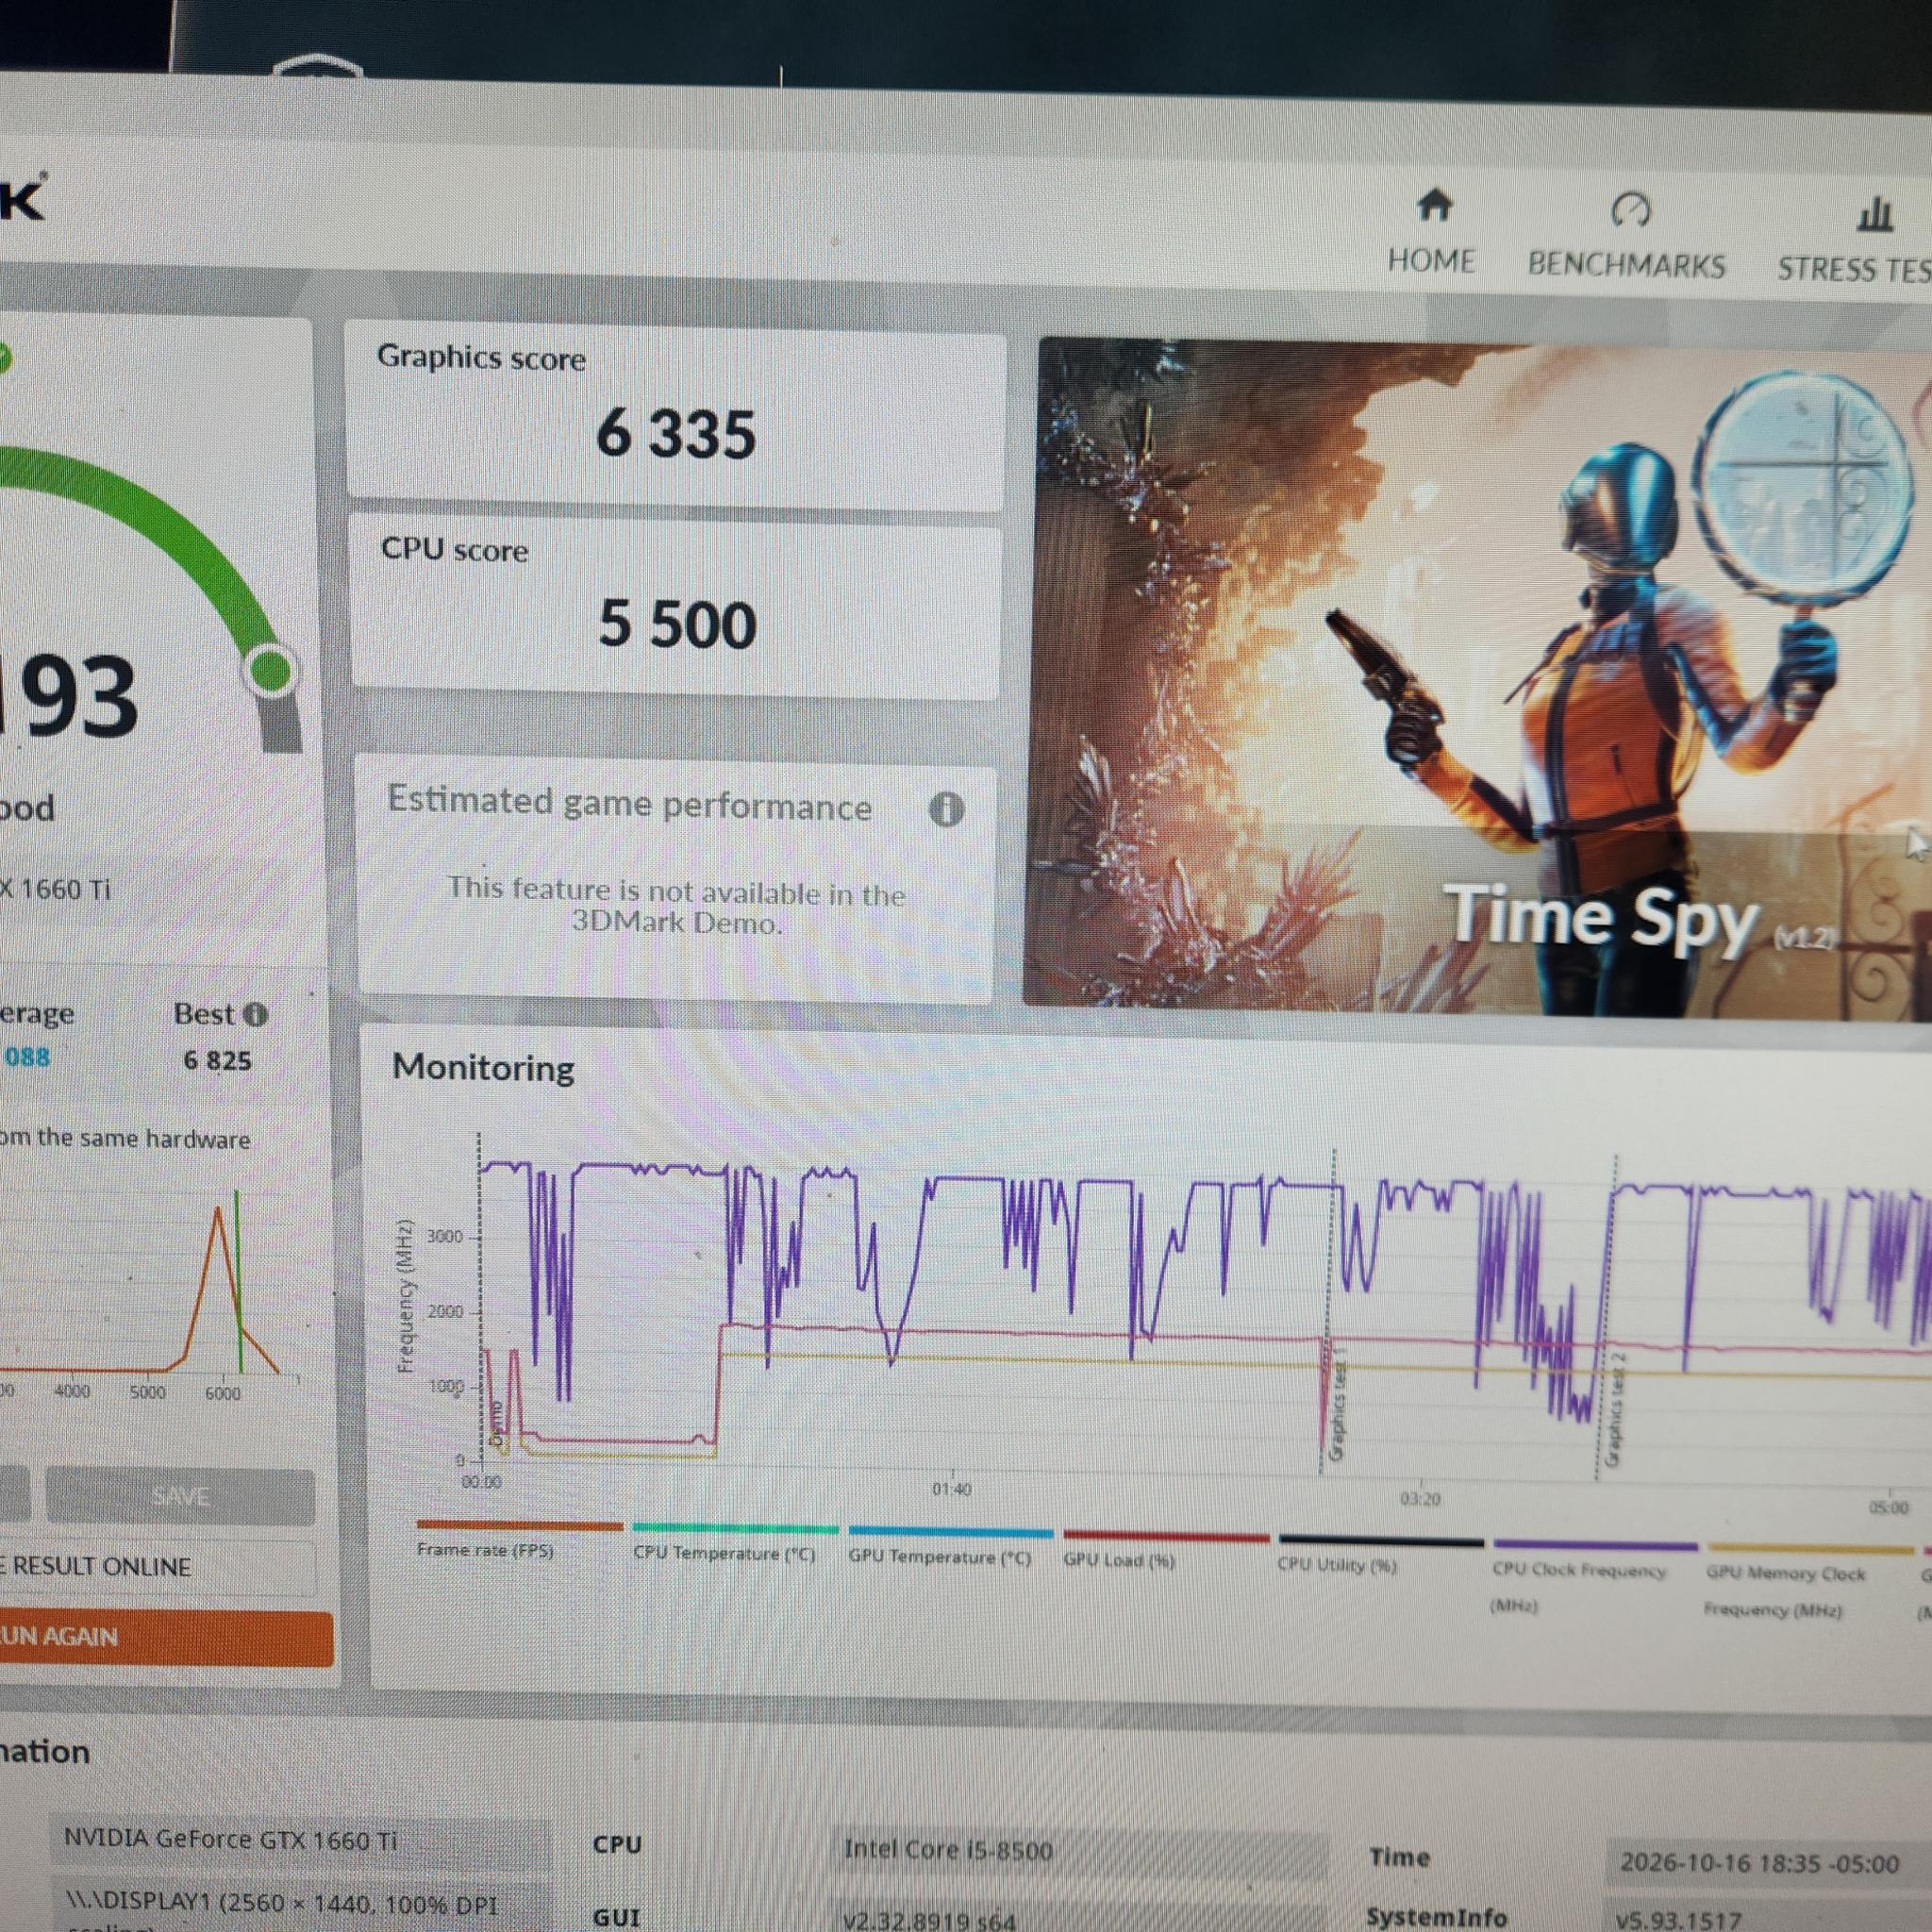1932x1932 pixels.
Task: Click the time value 2026-10-16 18:35 -05:00
Action: click(1770, 1864)
